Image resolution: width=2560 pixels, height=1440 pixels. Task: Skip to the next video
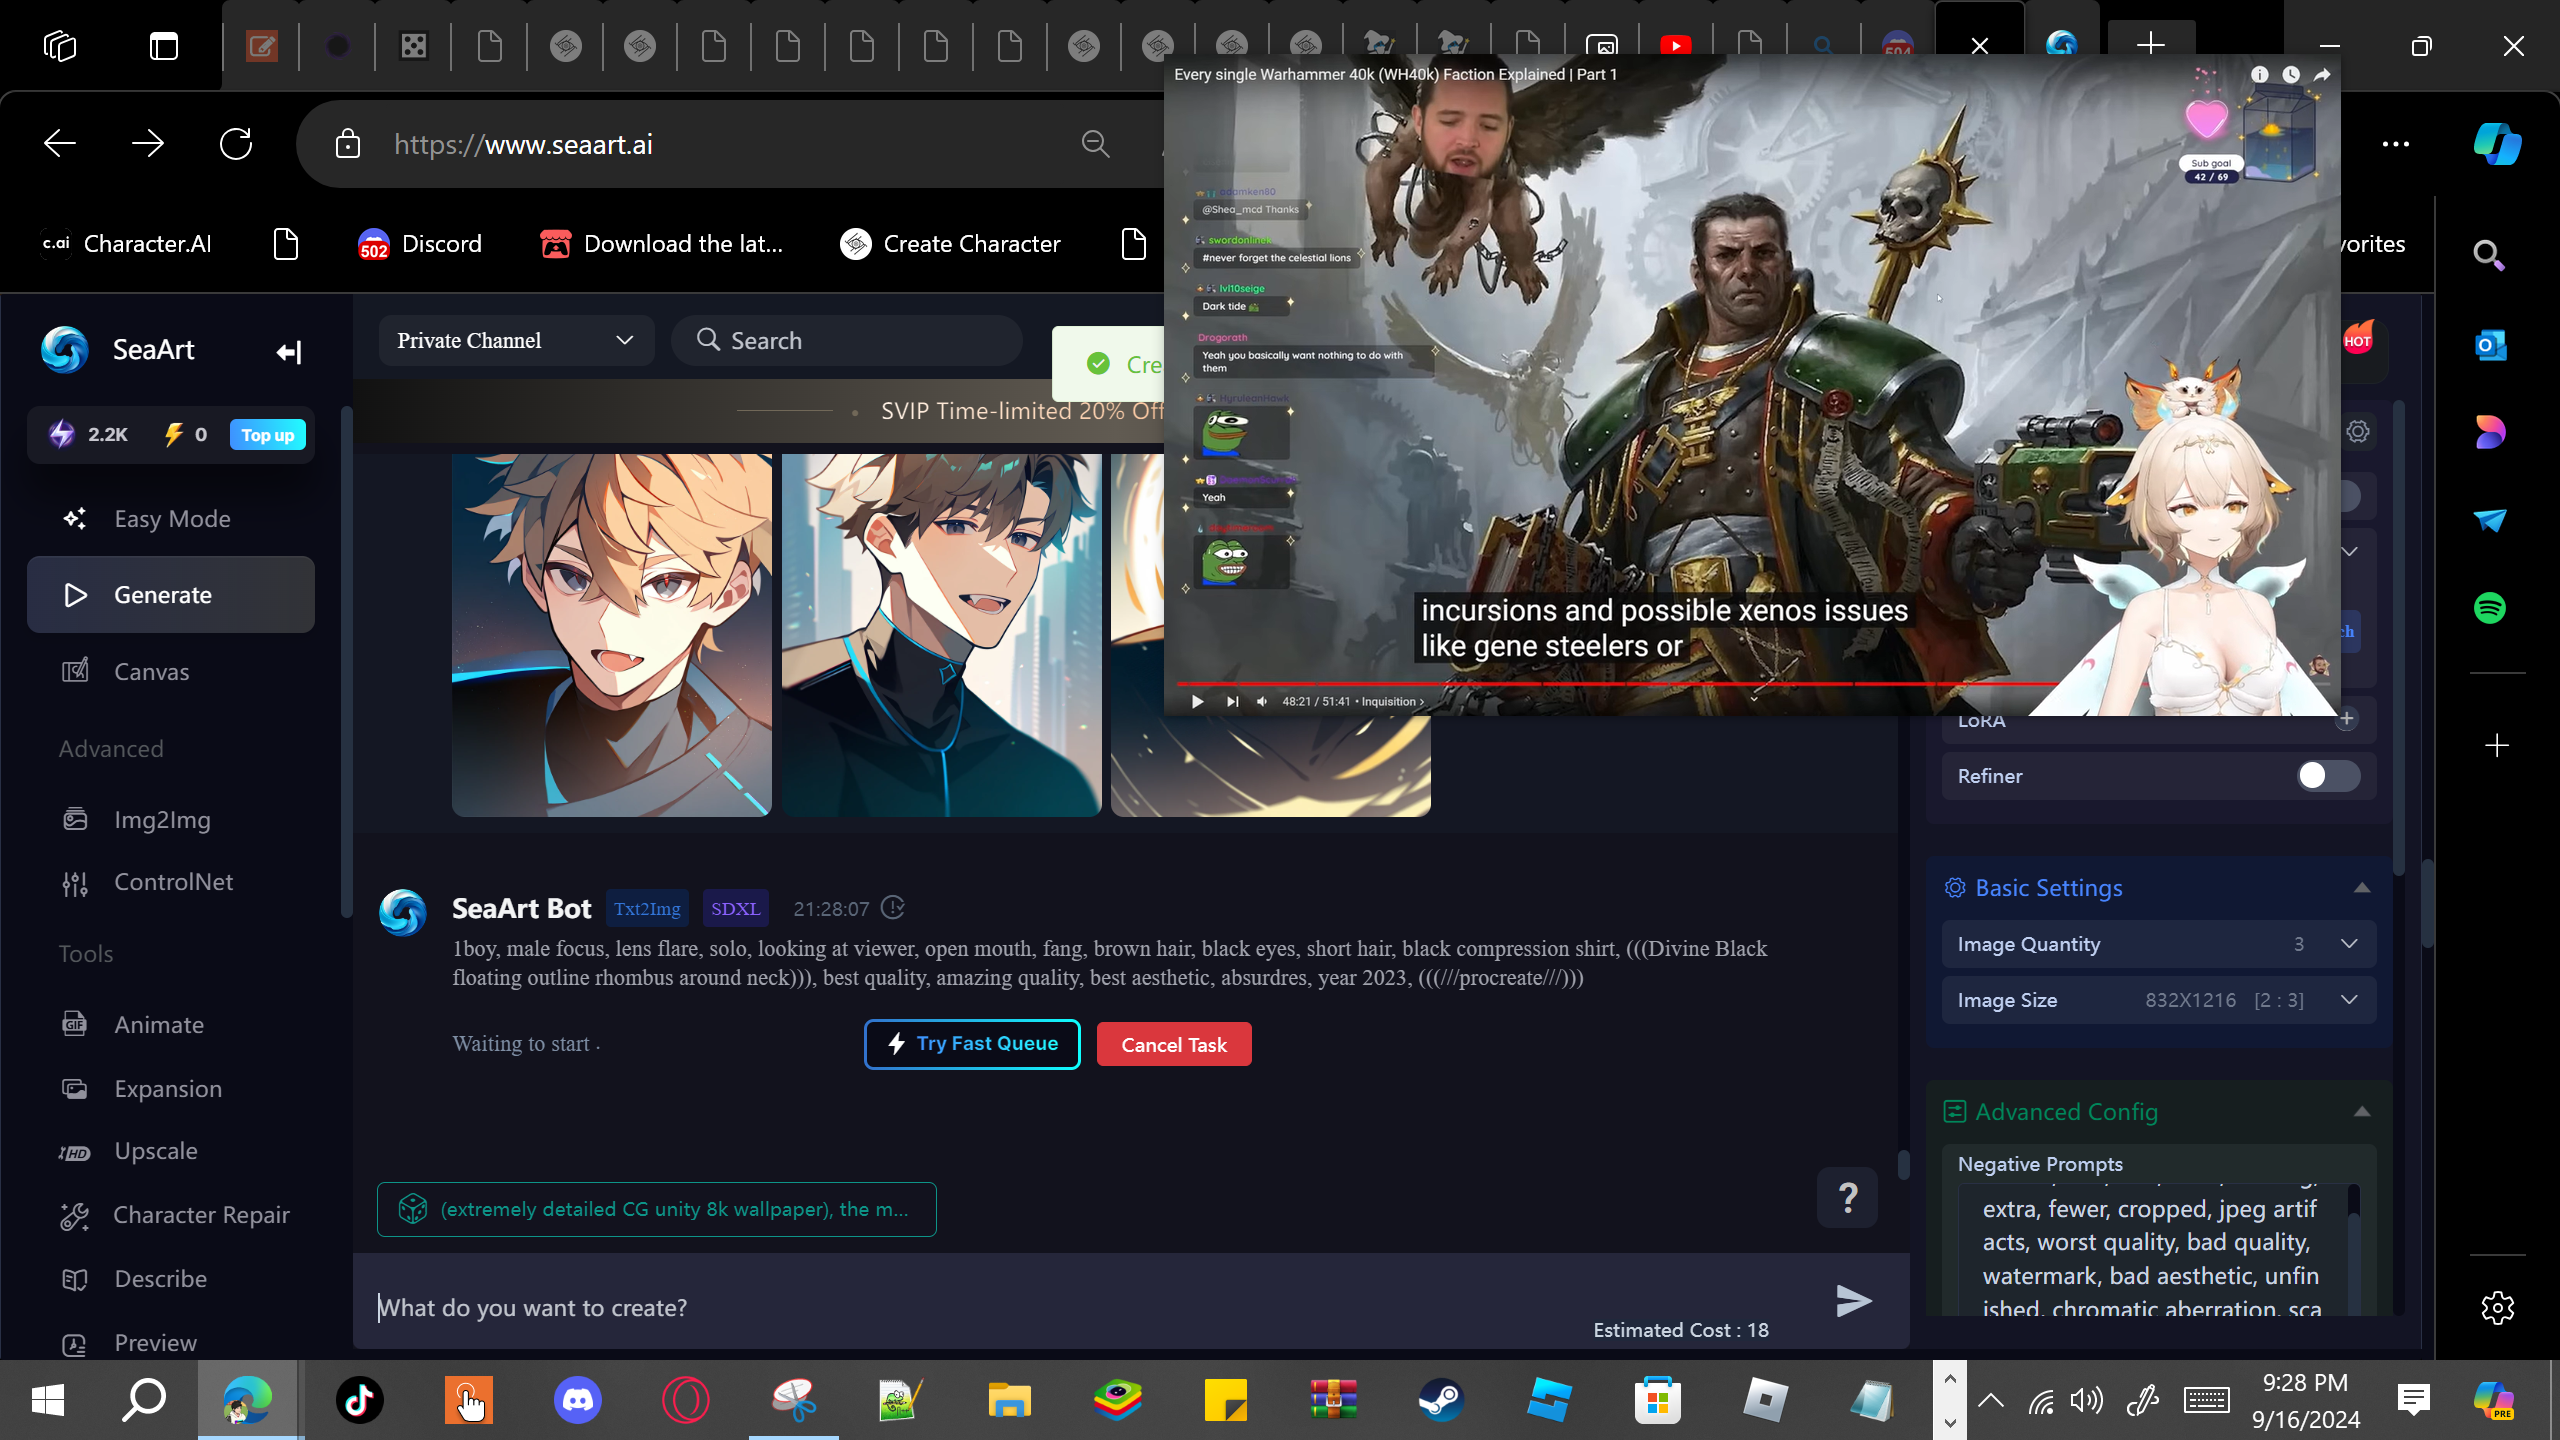pyautogui.click(x=1232, y=701)
